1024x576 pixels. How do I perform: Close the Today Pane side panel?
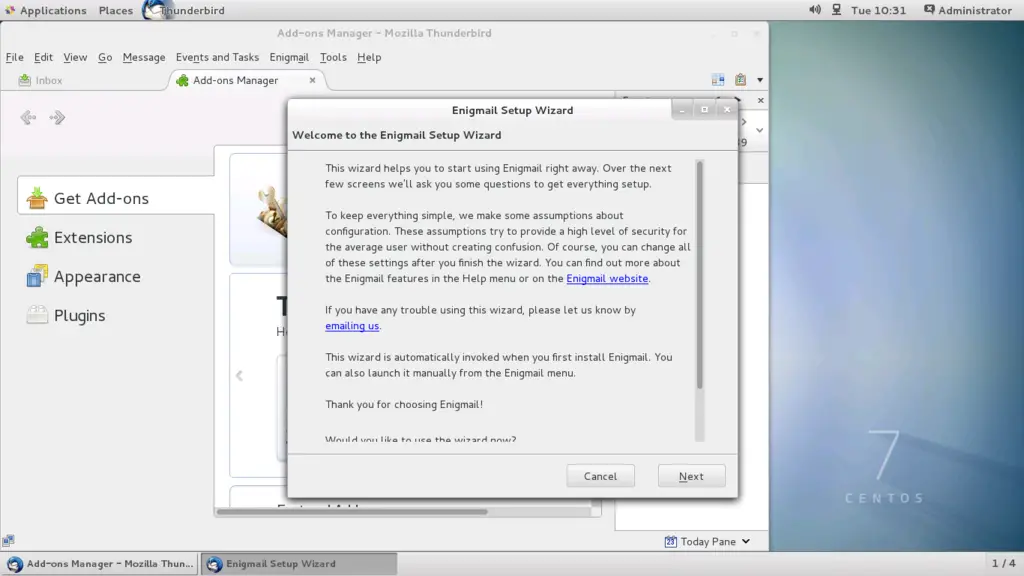point(760,100)
